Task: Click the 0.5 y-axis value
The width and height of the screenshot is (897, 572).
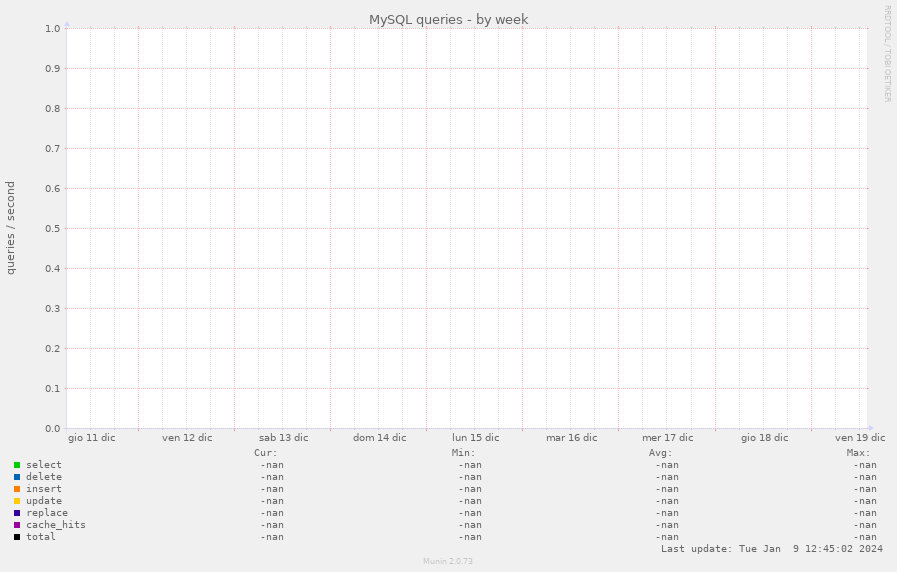Action: 53,229
